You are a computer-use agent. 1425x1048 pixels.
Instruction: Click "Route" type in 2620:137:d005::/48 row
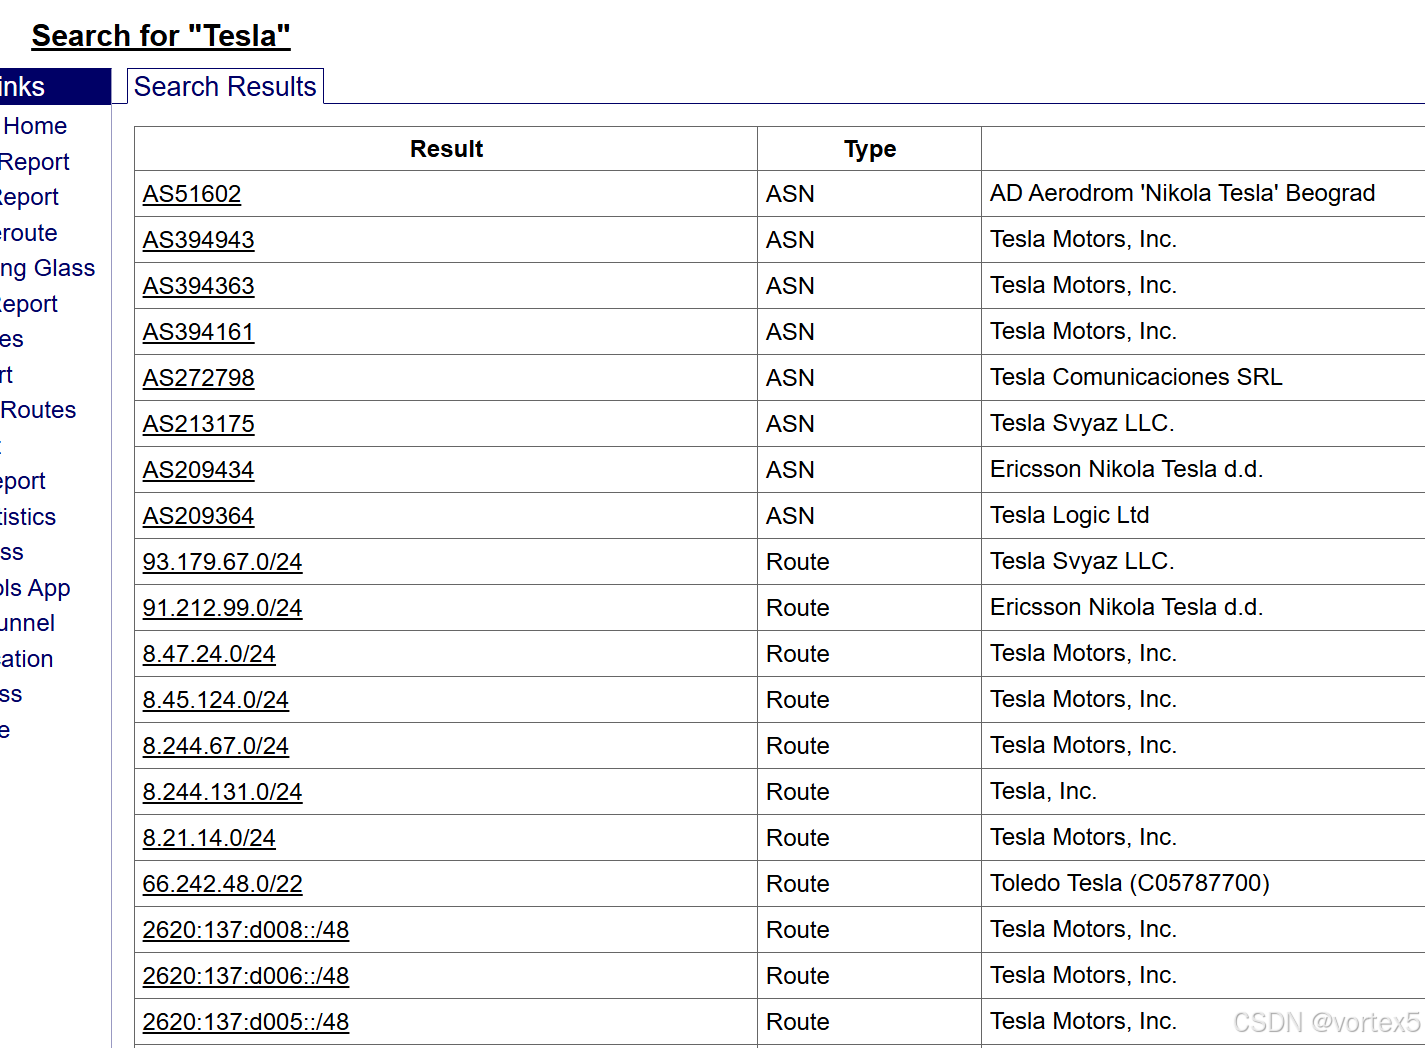pyautogui.click(x=798, y=1022)
